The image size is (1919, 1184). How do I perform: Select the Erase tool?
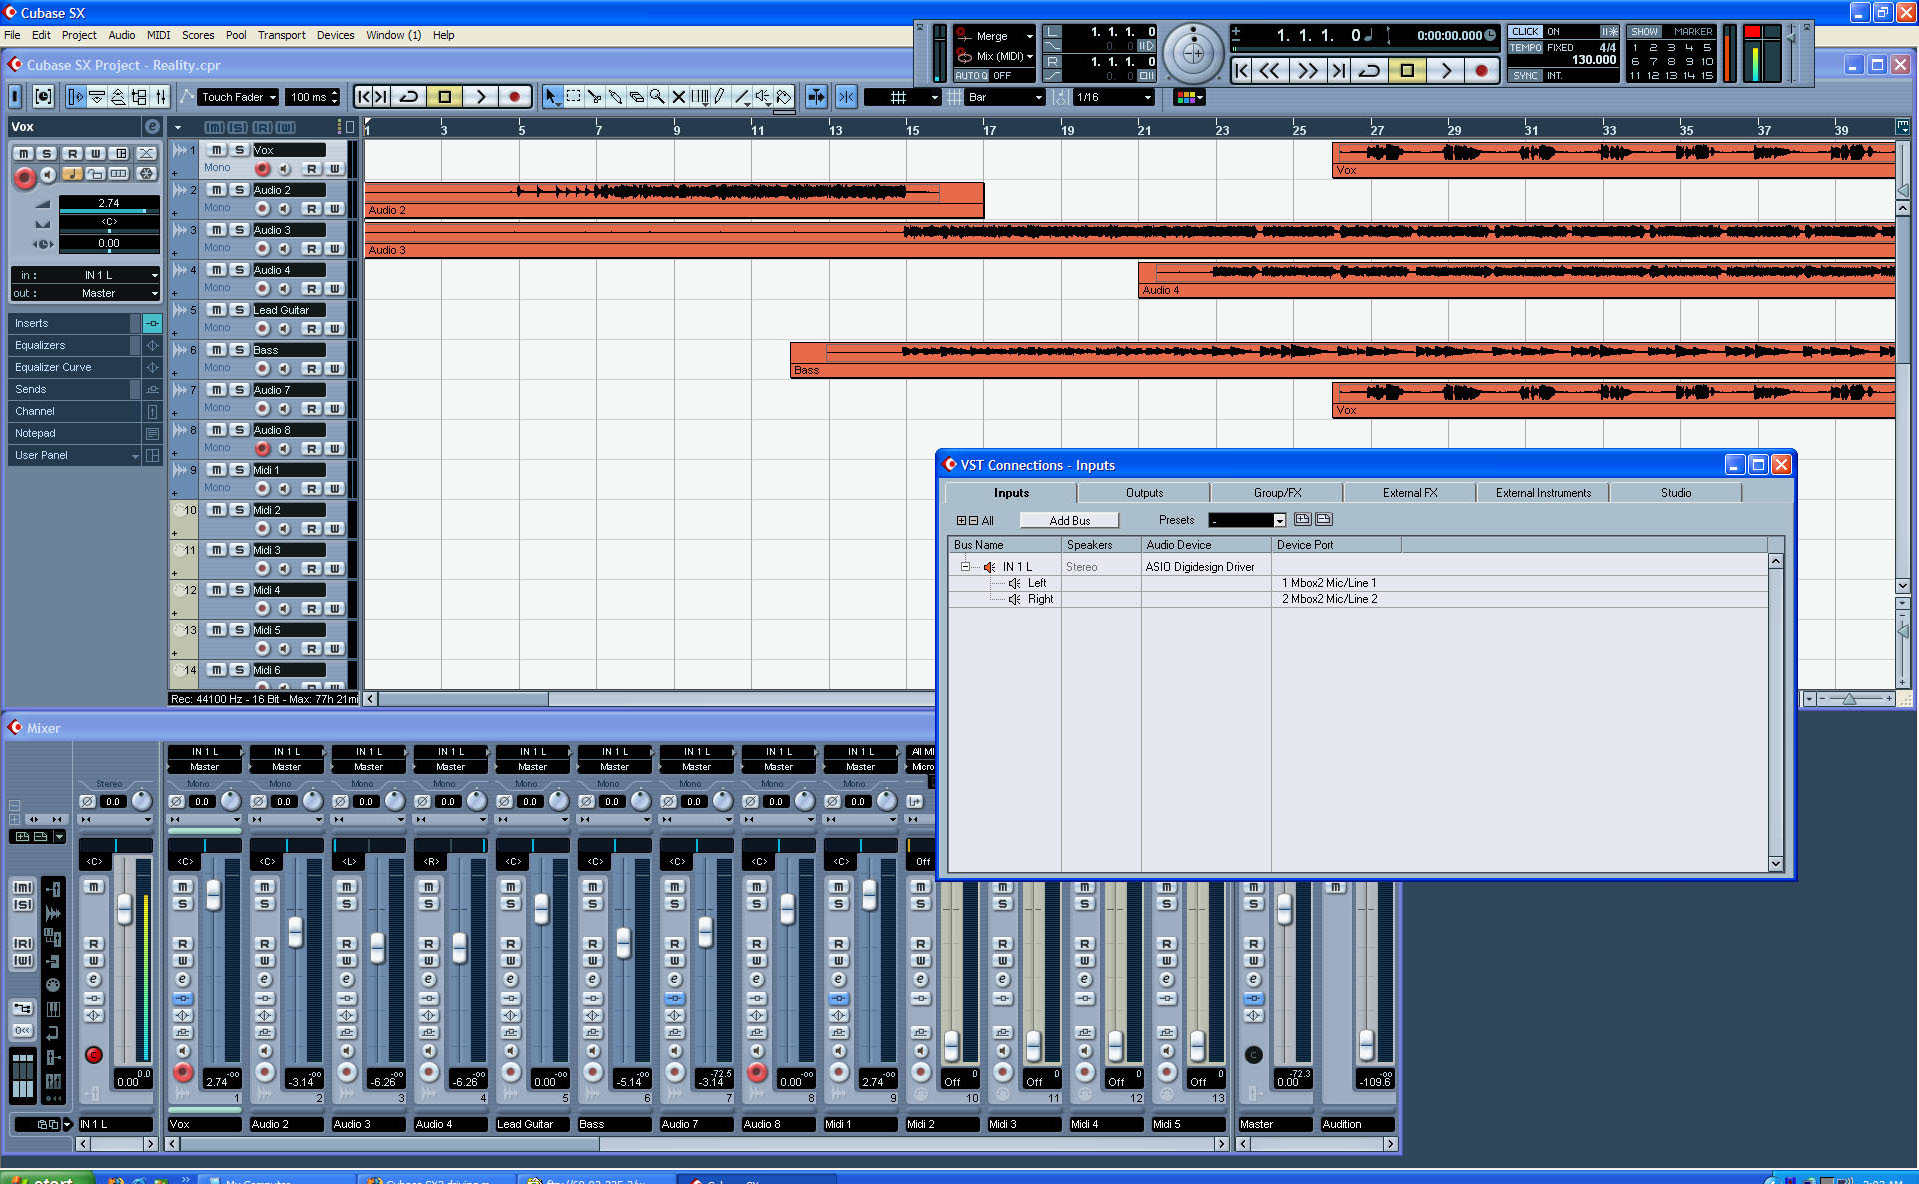(x=636, y=97)
